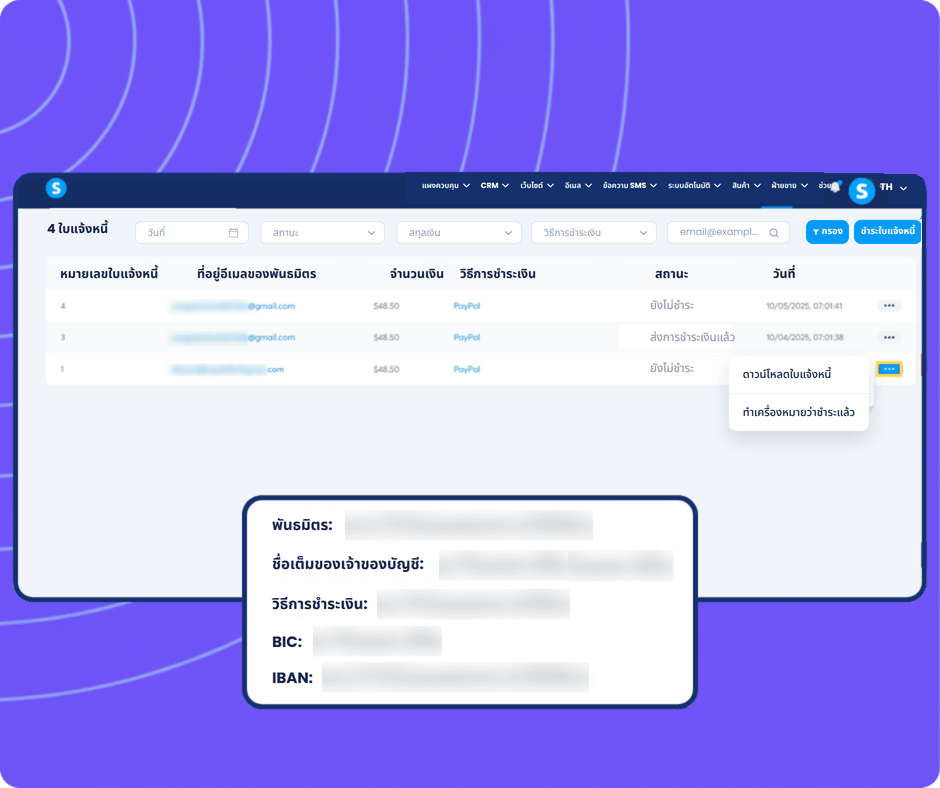940x788 pixels.
Task: Click the $48.50 amount in invoice 4 row
Action: click(x=386, y=306)
